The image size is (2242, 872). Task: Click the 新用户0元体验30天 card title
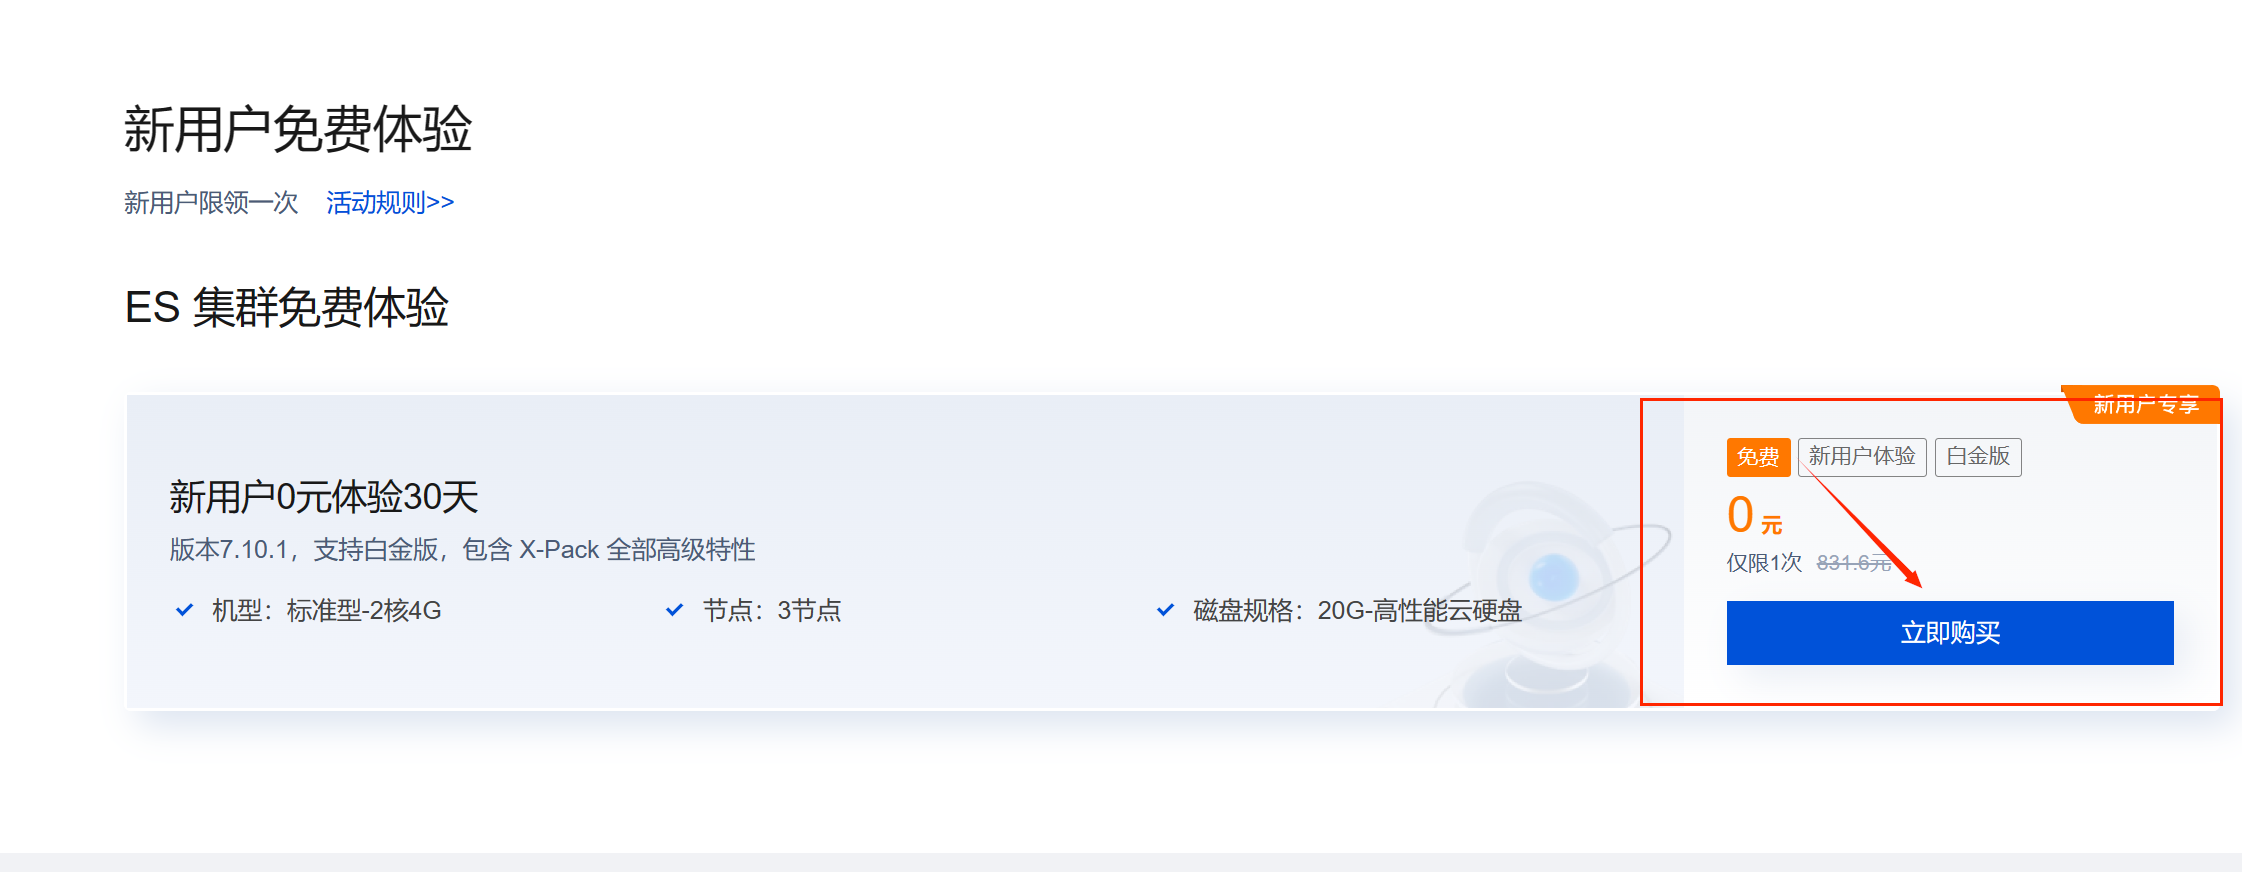point(324,496)
